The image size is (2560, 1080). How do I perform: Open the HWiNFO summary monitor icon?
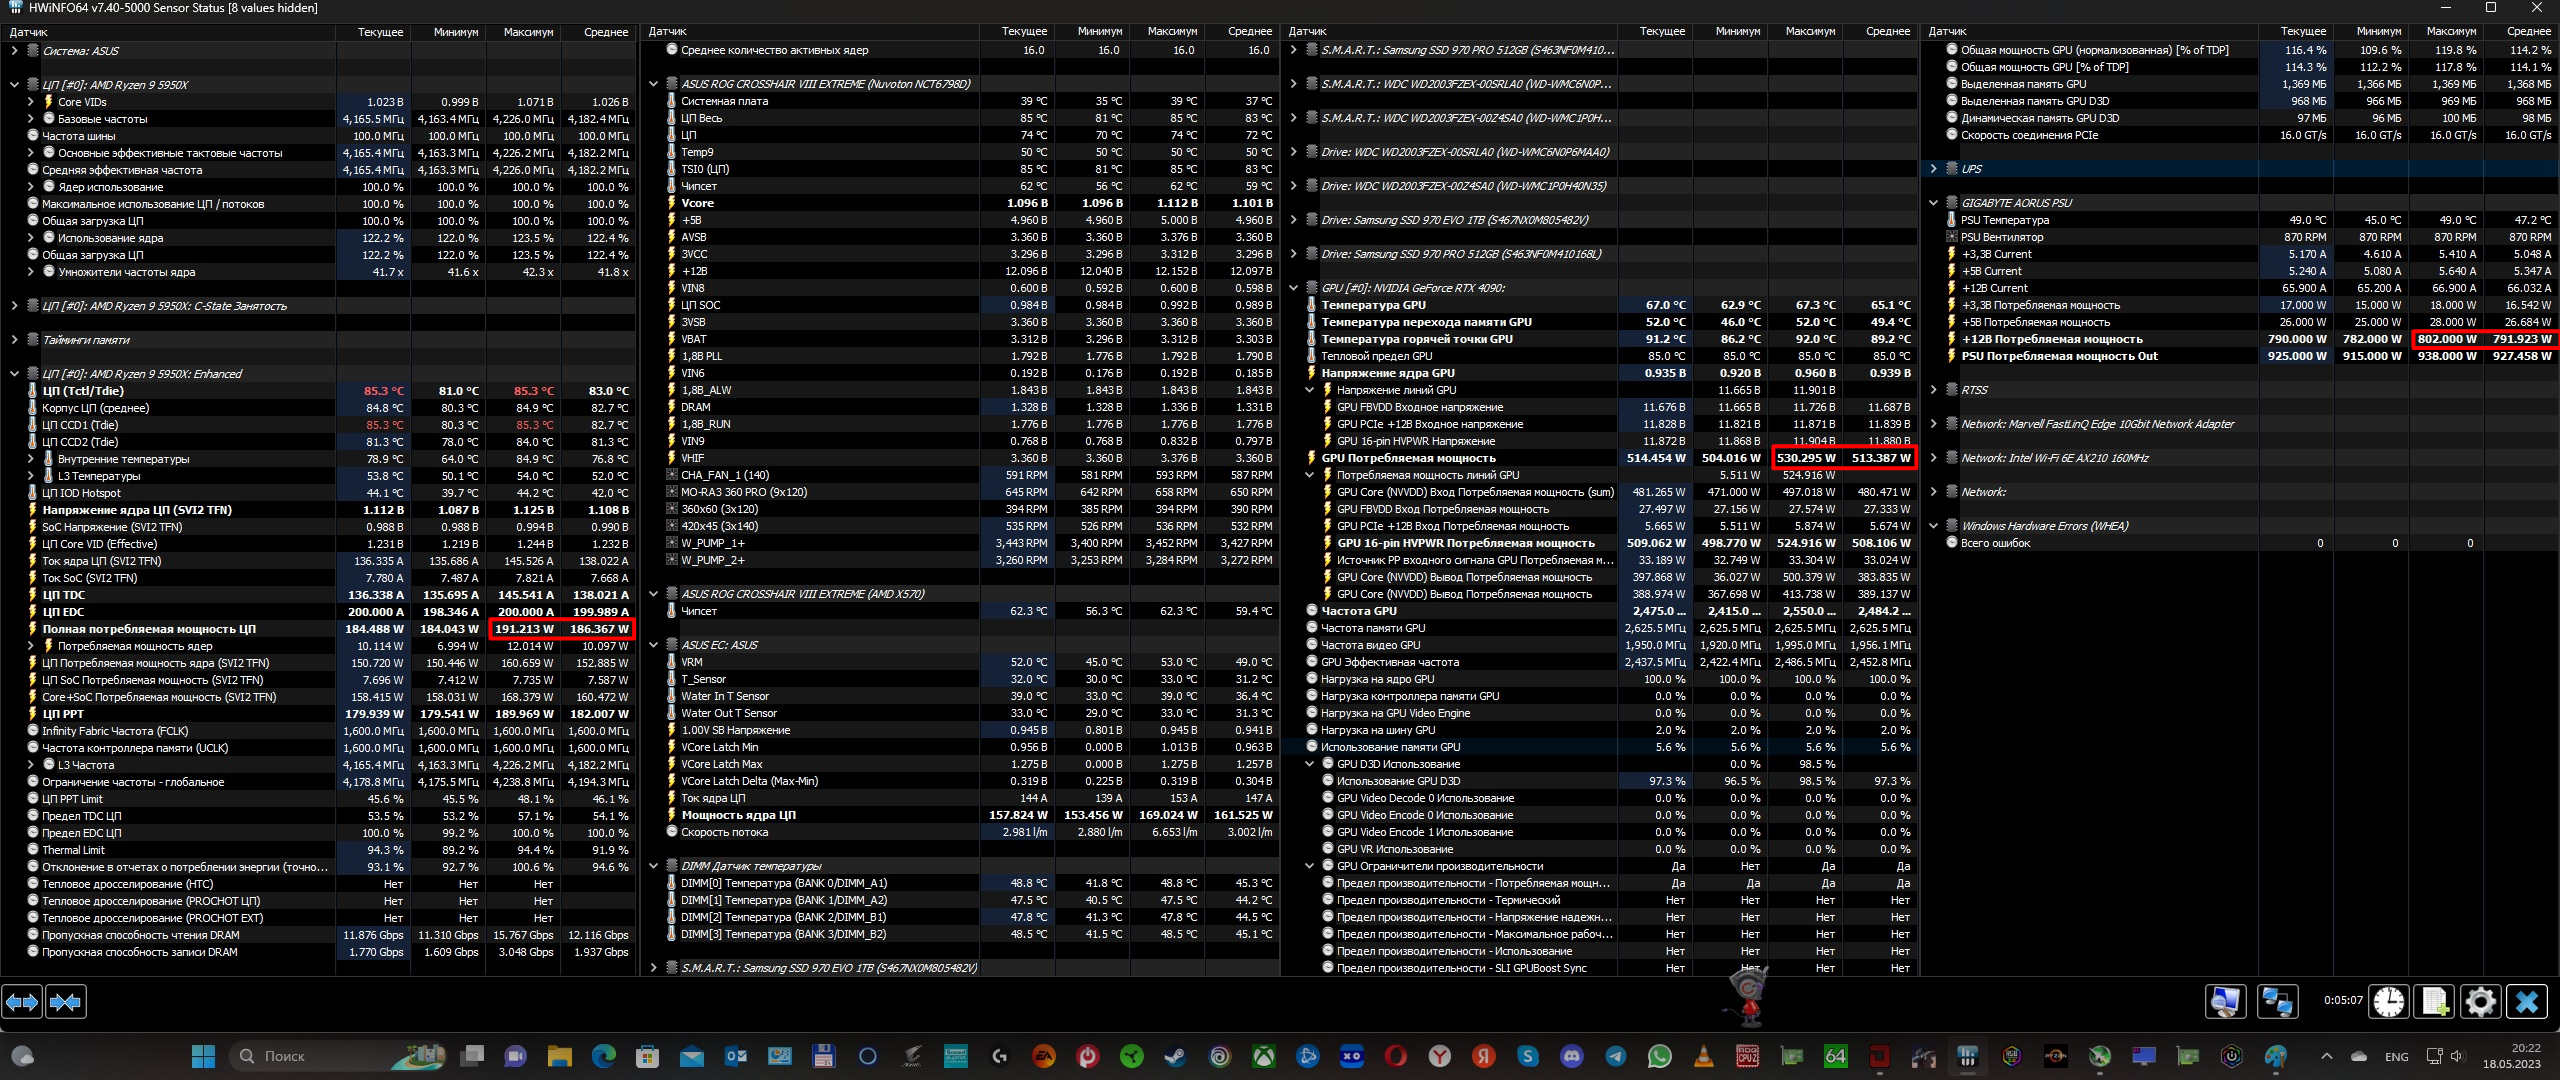[x=2225, y=1001]
